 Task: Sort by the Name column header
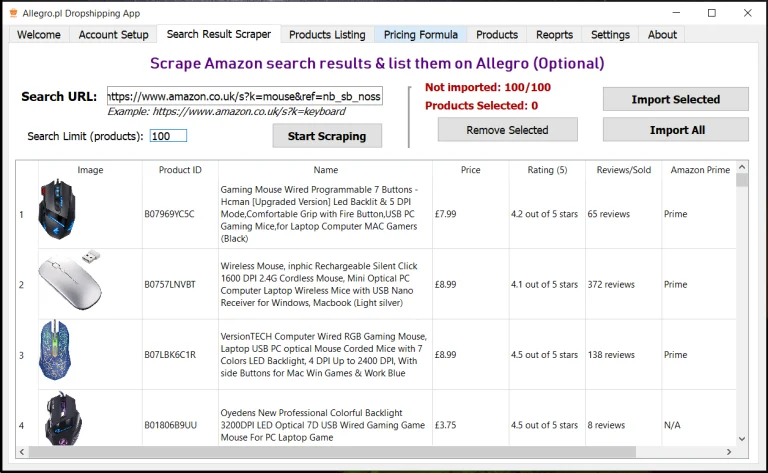click(x=326, y=170)
